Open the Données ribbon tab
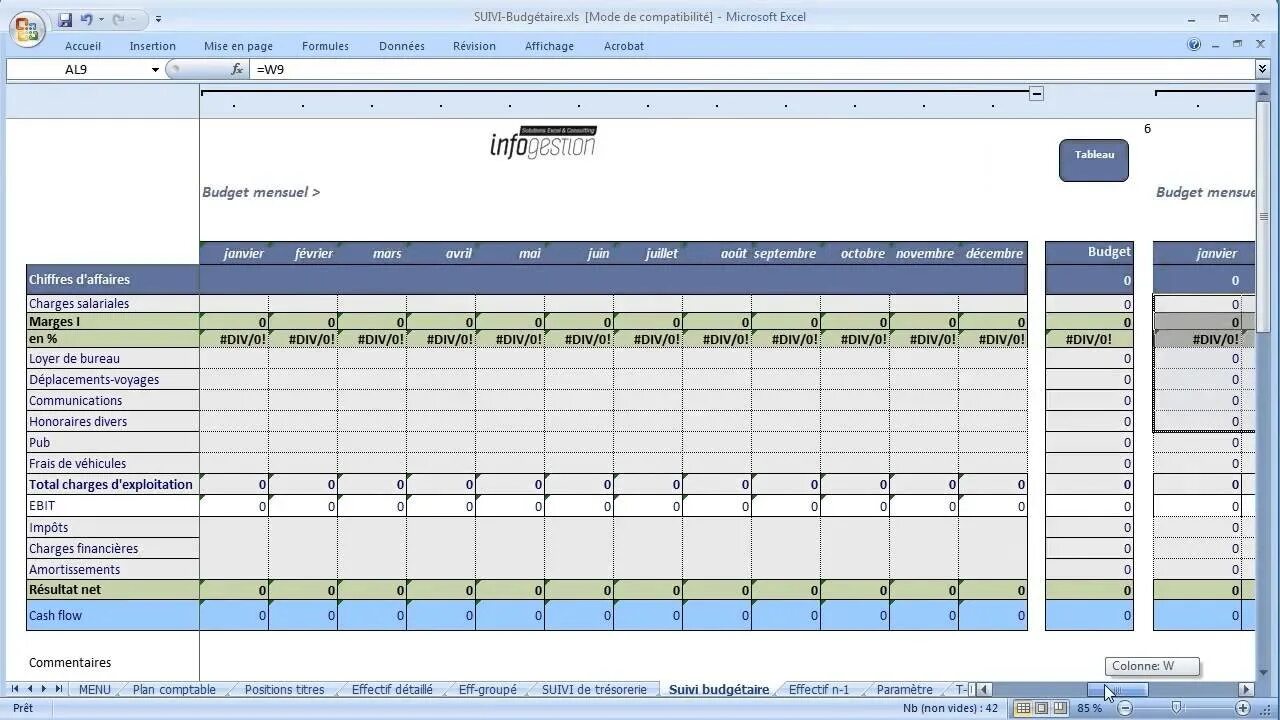Screen dimensions: 1280x720 coord(402,46)
